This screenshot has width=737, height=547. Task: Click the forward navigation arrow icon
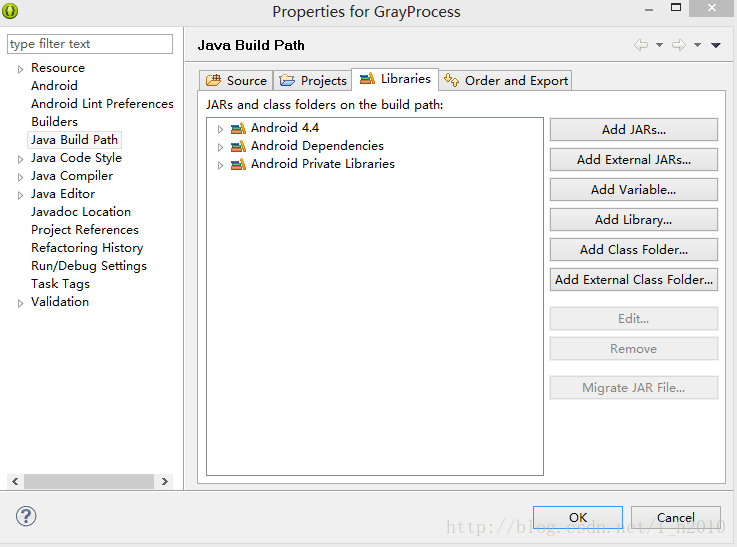coord(679,45)
